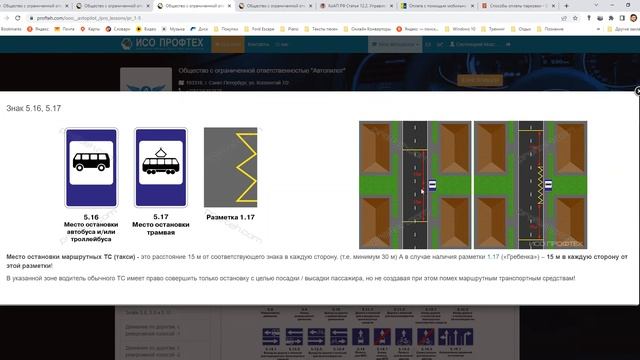
Task: Click the orange highlighted nav button in site header
Action: pyautogui.click(x=228, y=44)
